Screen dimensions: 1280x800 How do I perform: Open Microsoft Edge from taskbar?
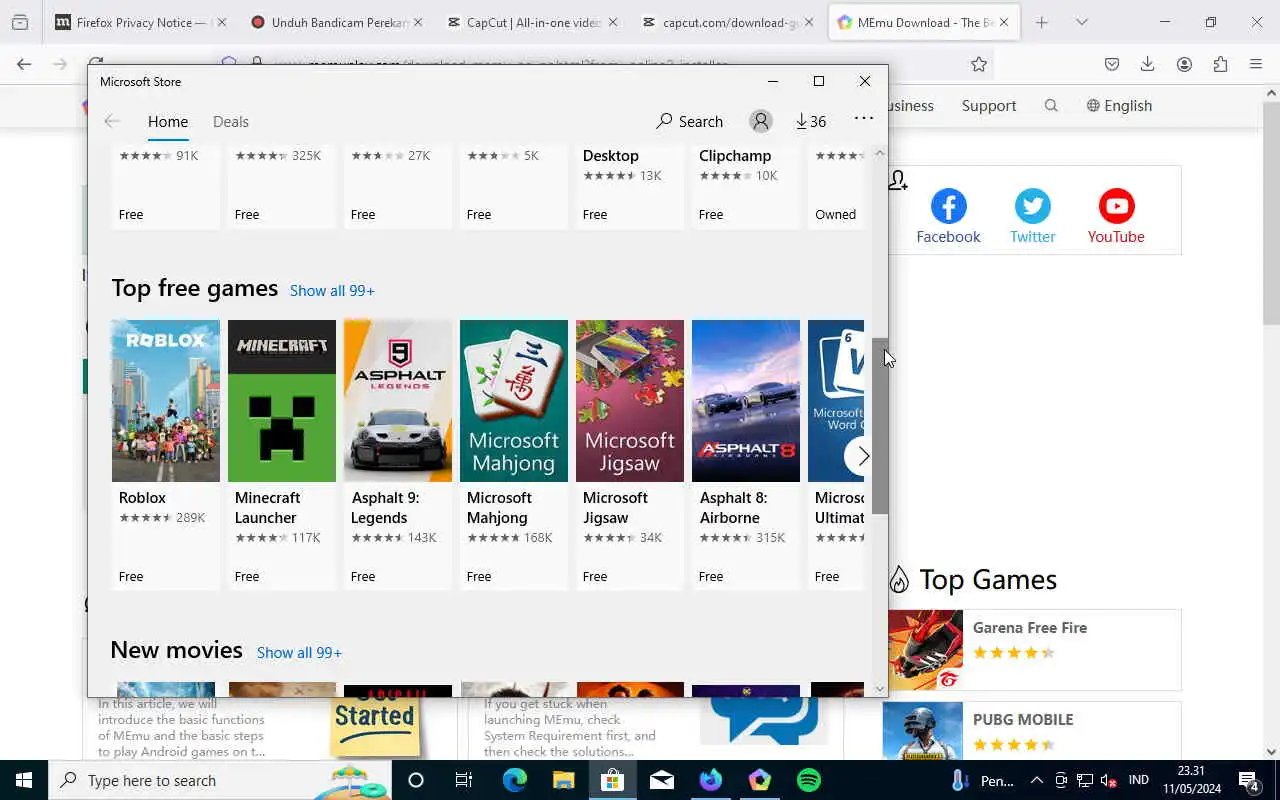click(x=514, y=780)
